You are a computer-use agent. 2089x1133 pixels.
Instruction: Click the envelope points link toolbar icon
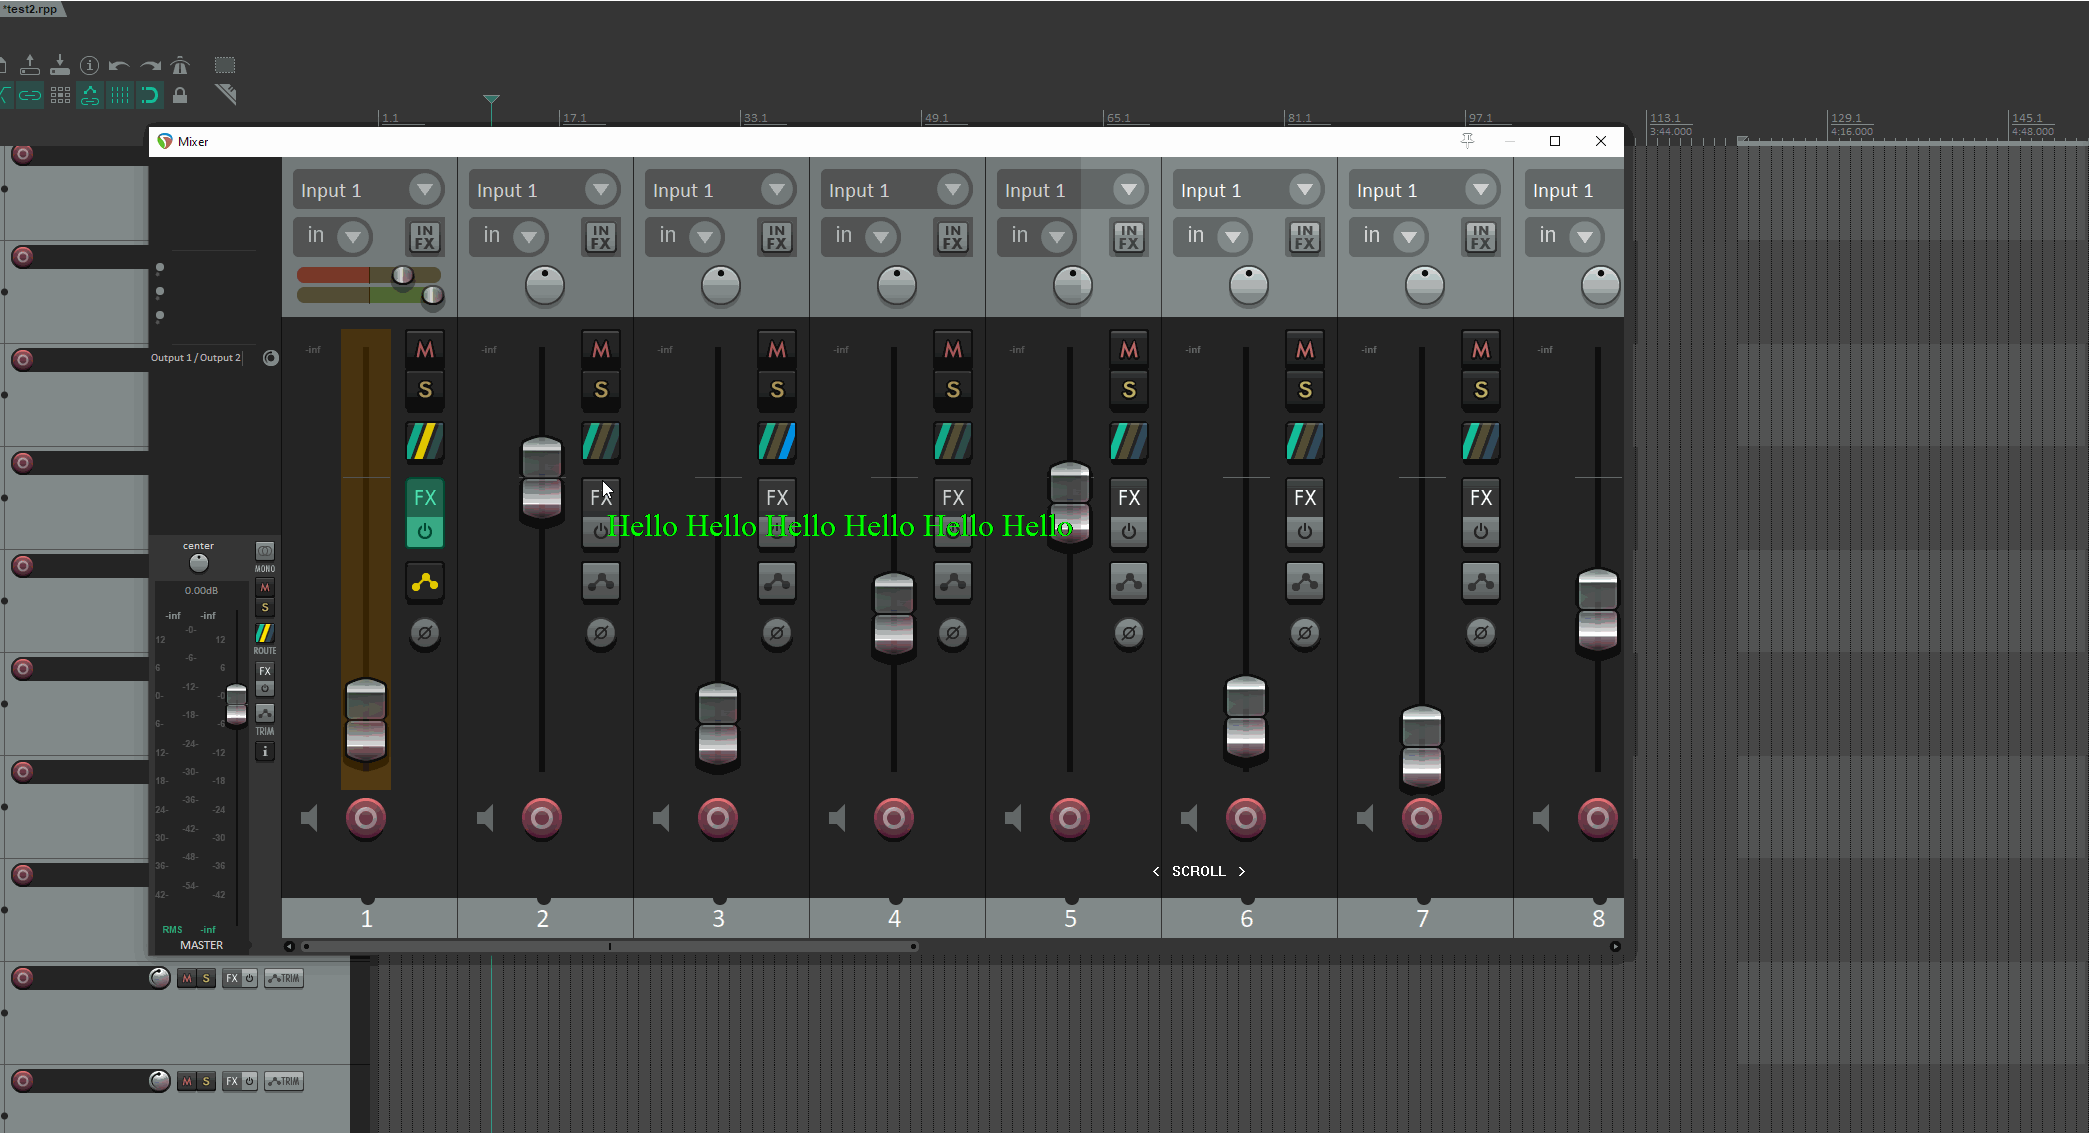click(x=90, y=95)
